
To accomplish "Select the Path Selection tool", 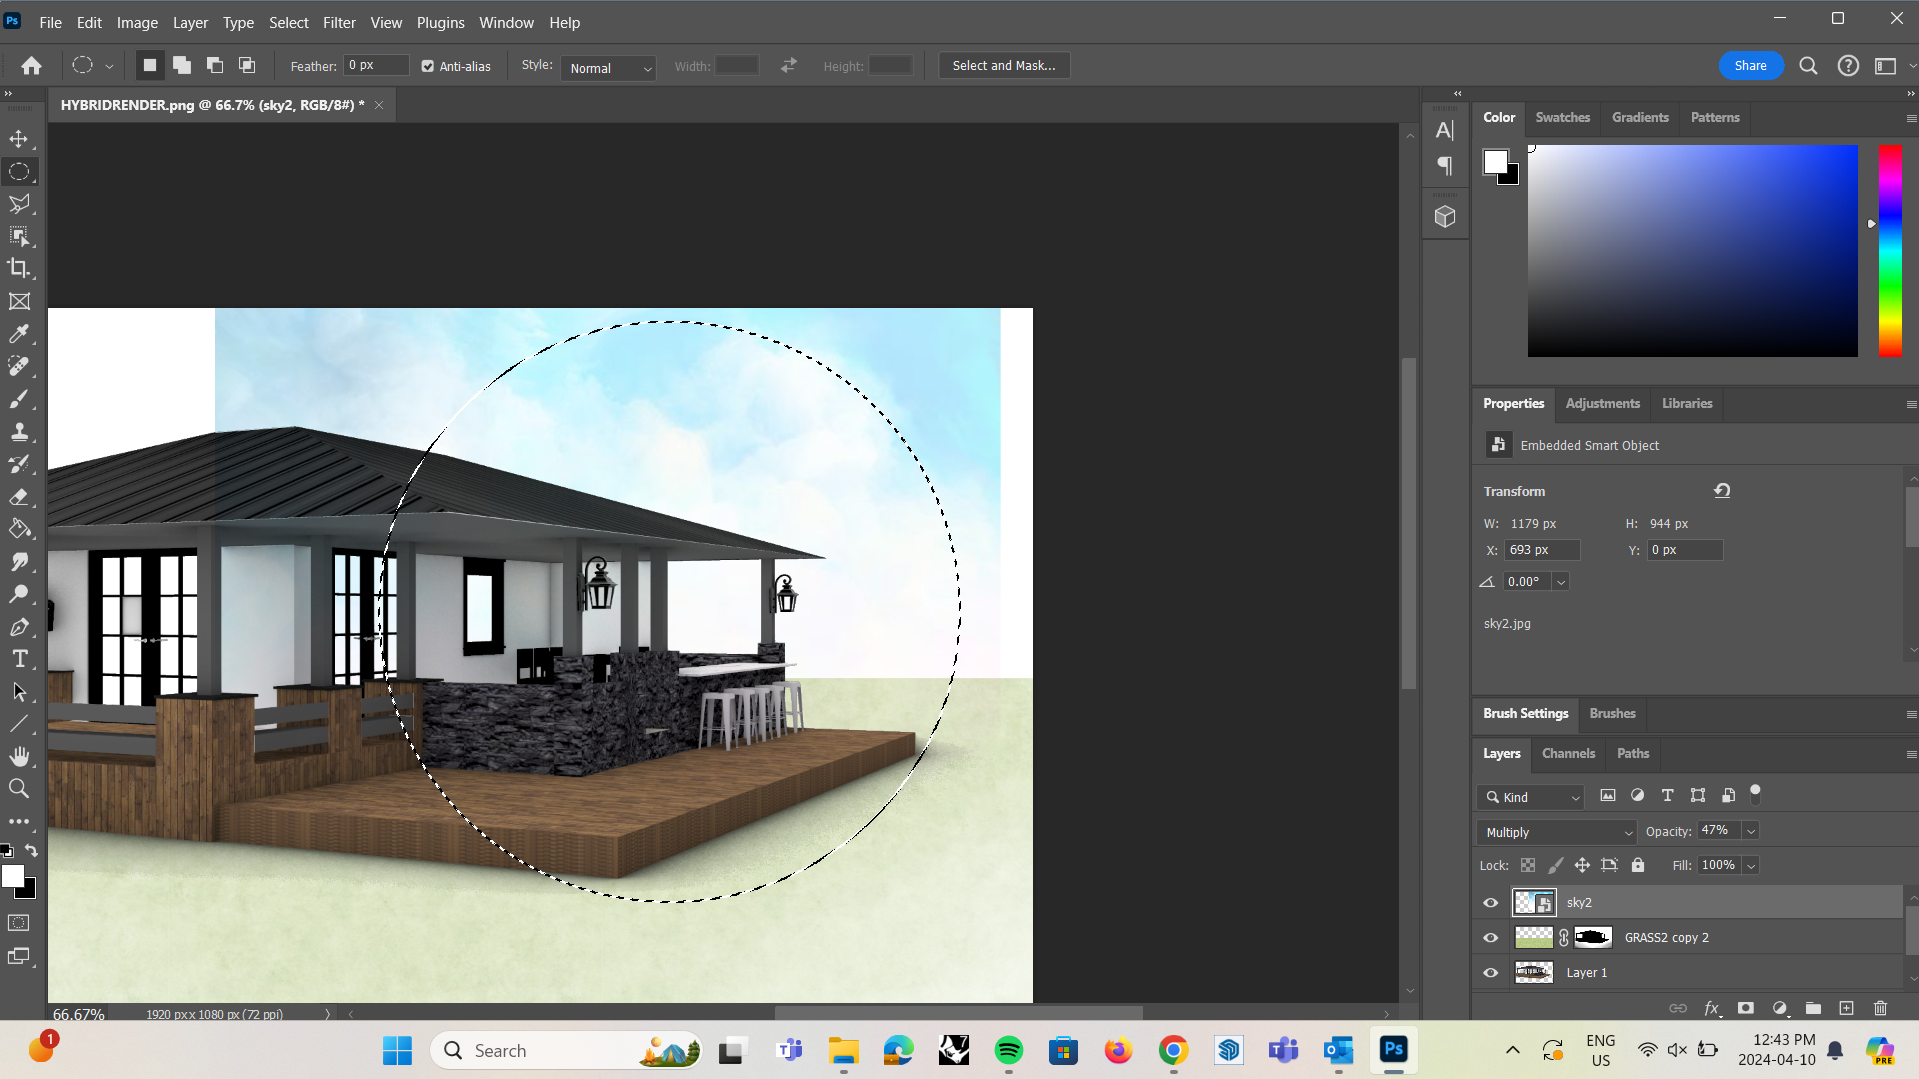I will pos(19,692).
